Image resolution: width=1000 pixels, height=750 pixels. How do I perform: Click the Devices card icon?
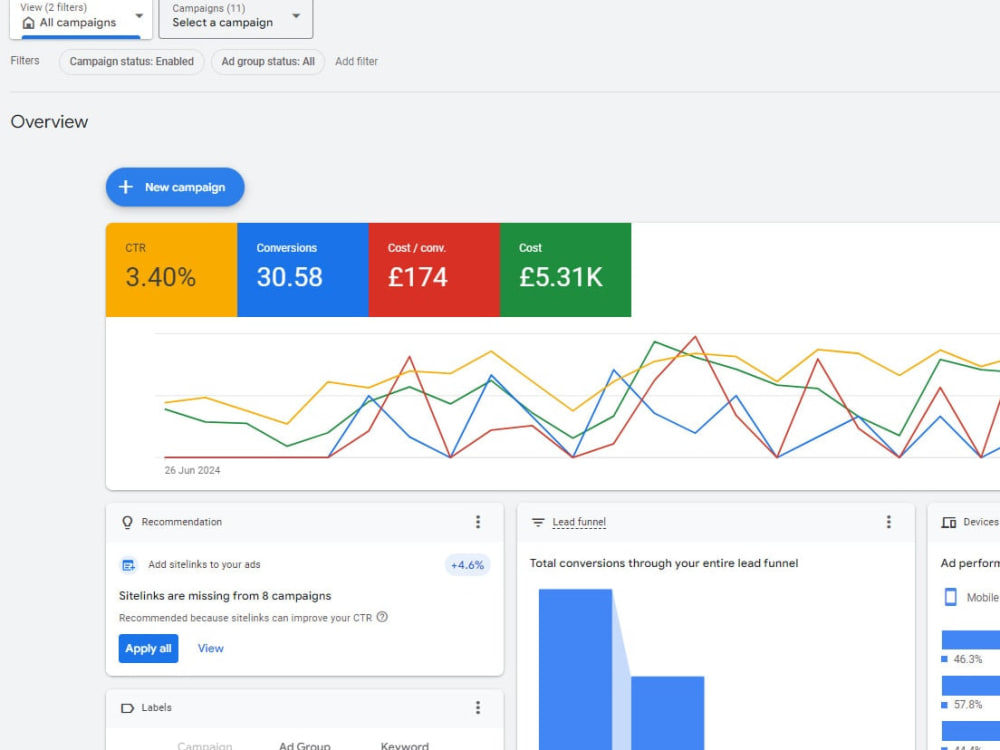pyautogui.click(x=948, y=522)
